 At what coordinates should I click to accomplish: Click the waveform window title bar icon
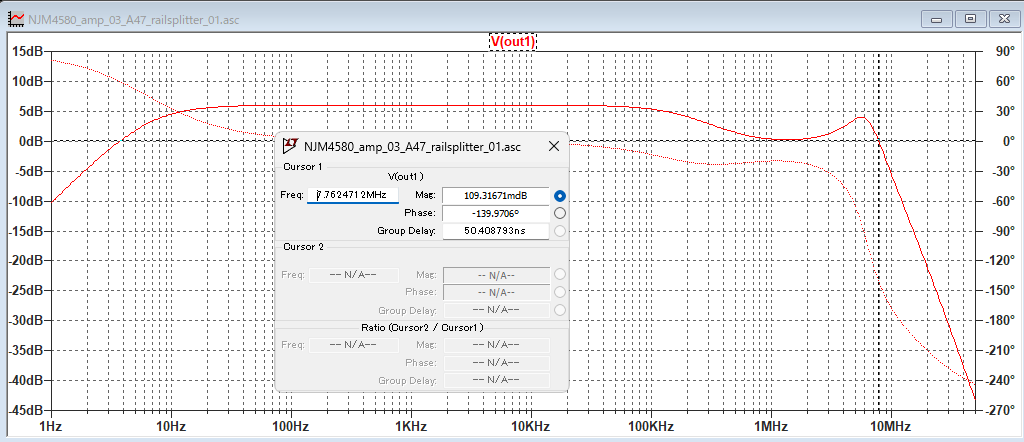pos(15,19)
